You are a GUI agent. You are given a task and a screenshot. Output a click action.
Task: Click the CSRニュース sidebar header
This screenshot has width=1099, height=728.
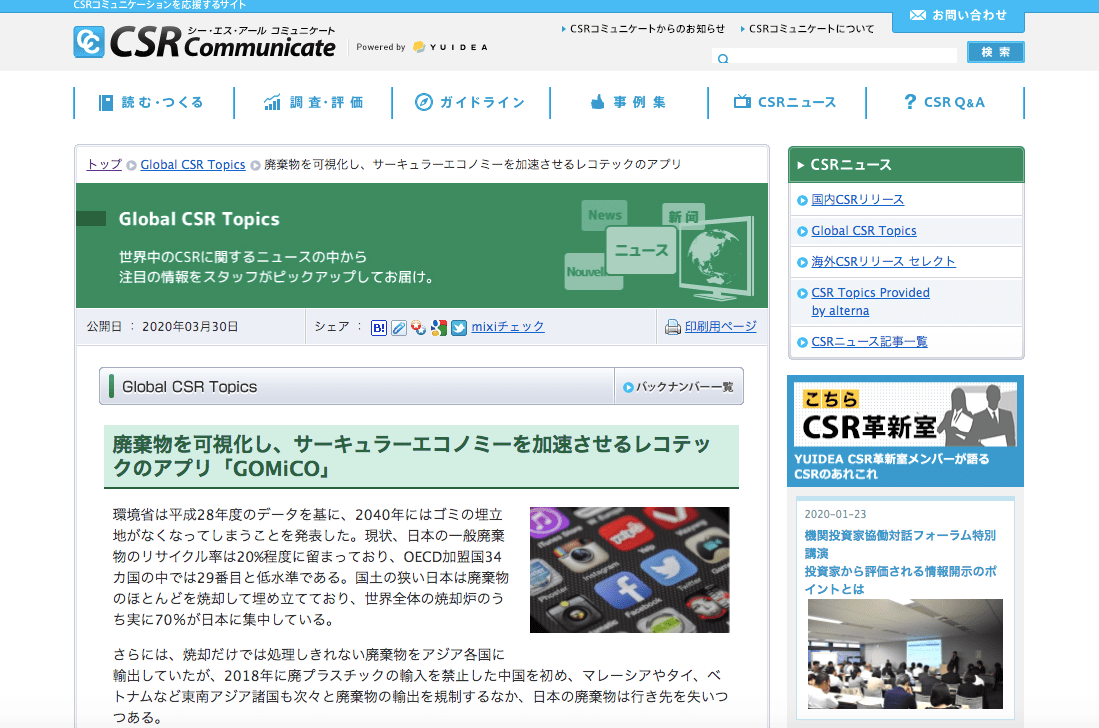[x=906, y=165]
